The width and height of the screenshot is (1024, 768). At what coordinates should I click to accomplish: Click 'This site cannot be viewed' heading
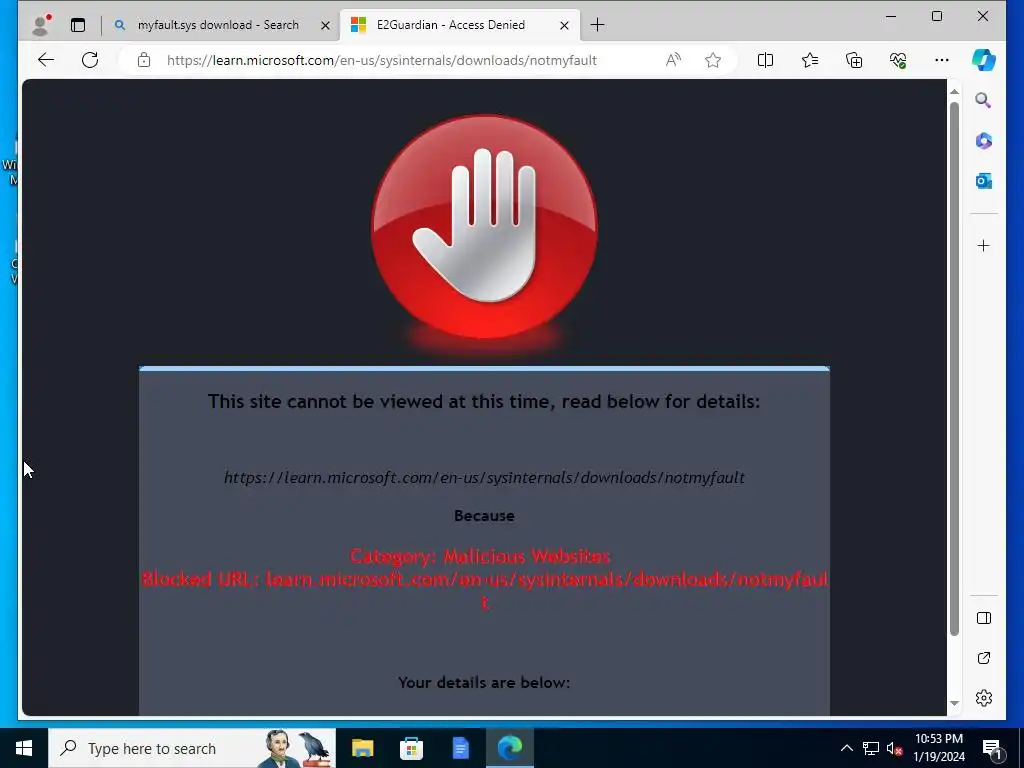(x=484, y=401)
